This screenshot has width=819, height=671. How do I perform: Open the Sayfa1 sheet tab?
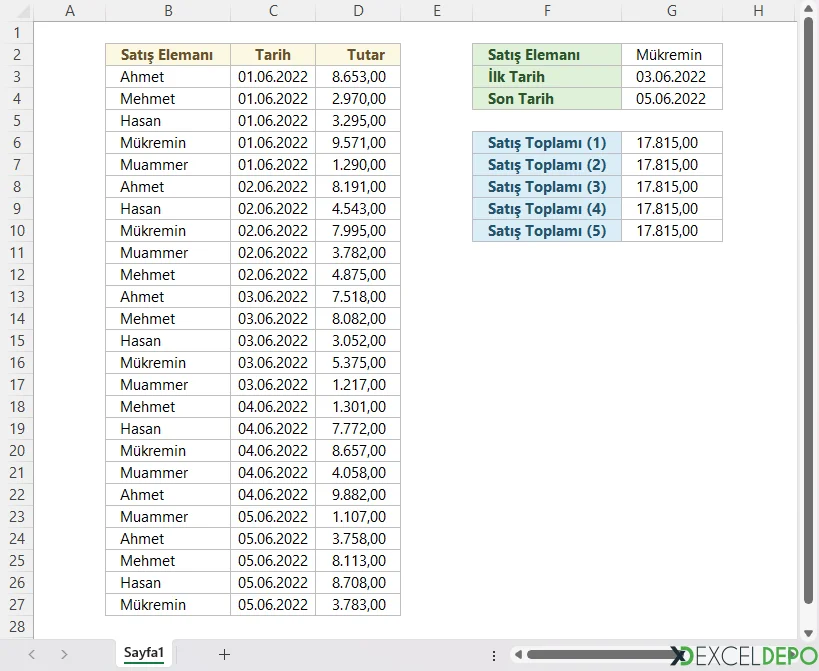coord(144,654)
